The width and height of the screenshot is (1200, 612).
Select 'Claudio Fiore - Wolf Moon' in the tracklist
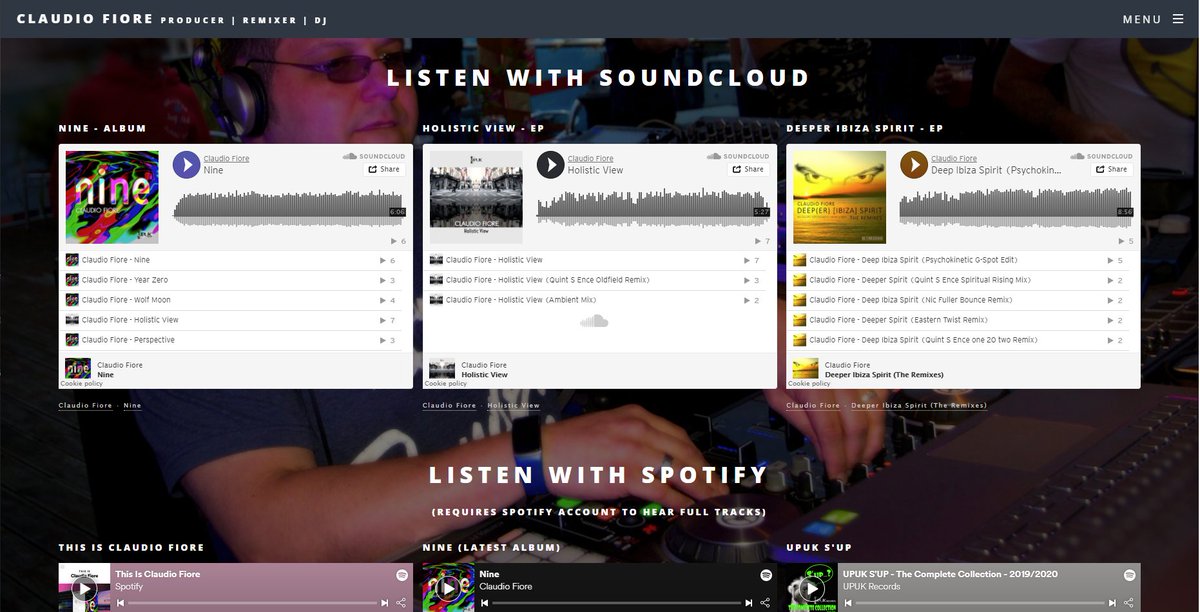tap(130, 300)
